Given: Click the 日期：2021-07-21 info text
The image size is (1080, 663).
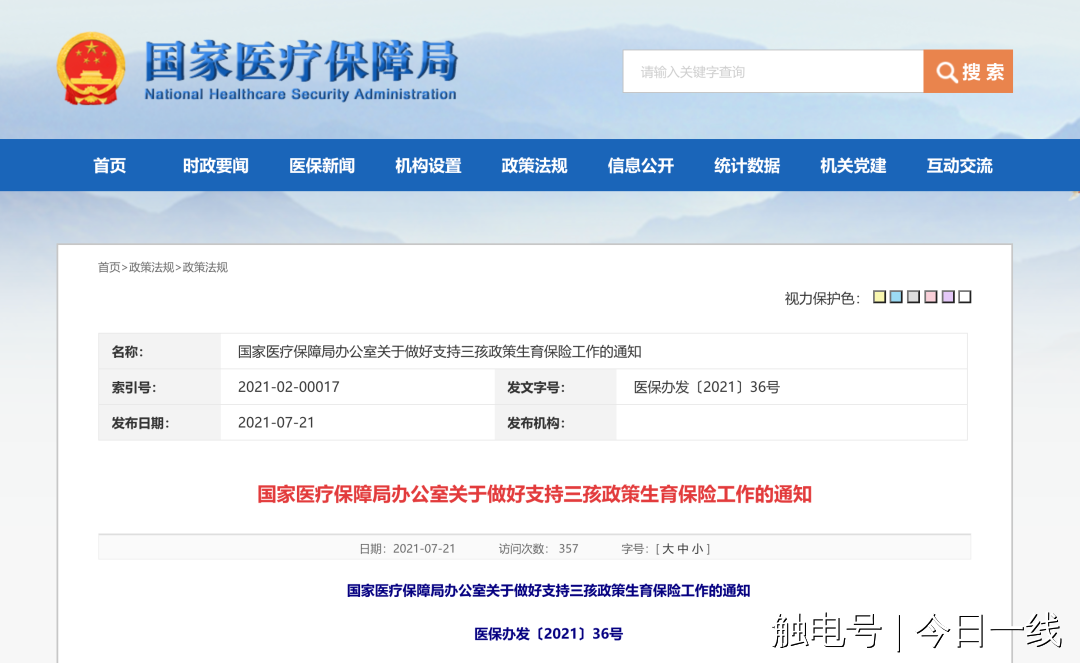Looking at the screenshot, I should click(407, 549).
